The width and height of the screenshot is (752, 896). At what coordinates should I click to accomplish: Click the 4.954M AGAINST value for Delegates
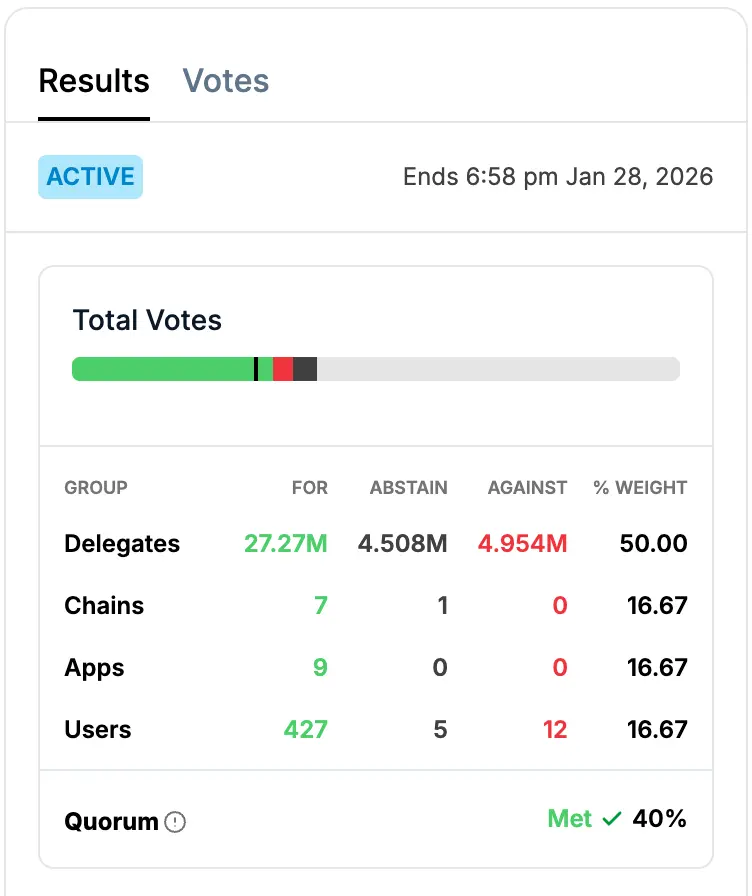tap(521, 544)
